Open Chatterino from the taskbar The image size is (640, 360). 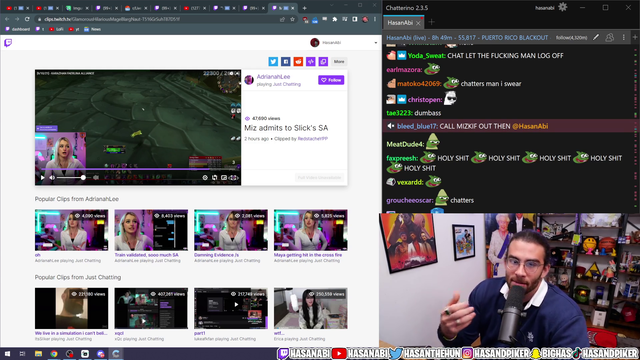click(116, 354)
